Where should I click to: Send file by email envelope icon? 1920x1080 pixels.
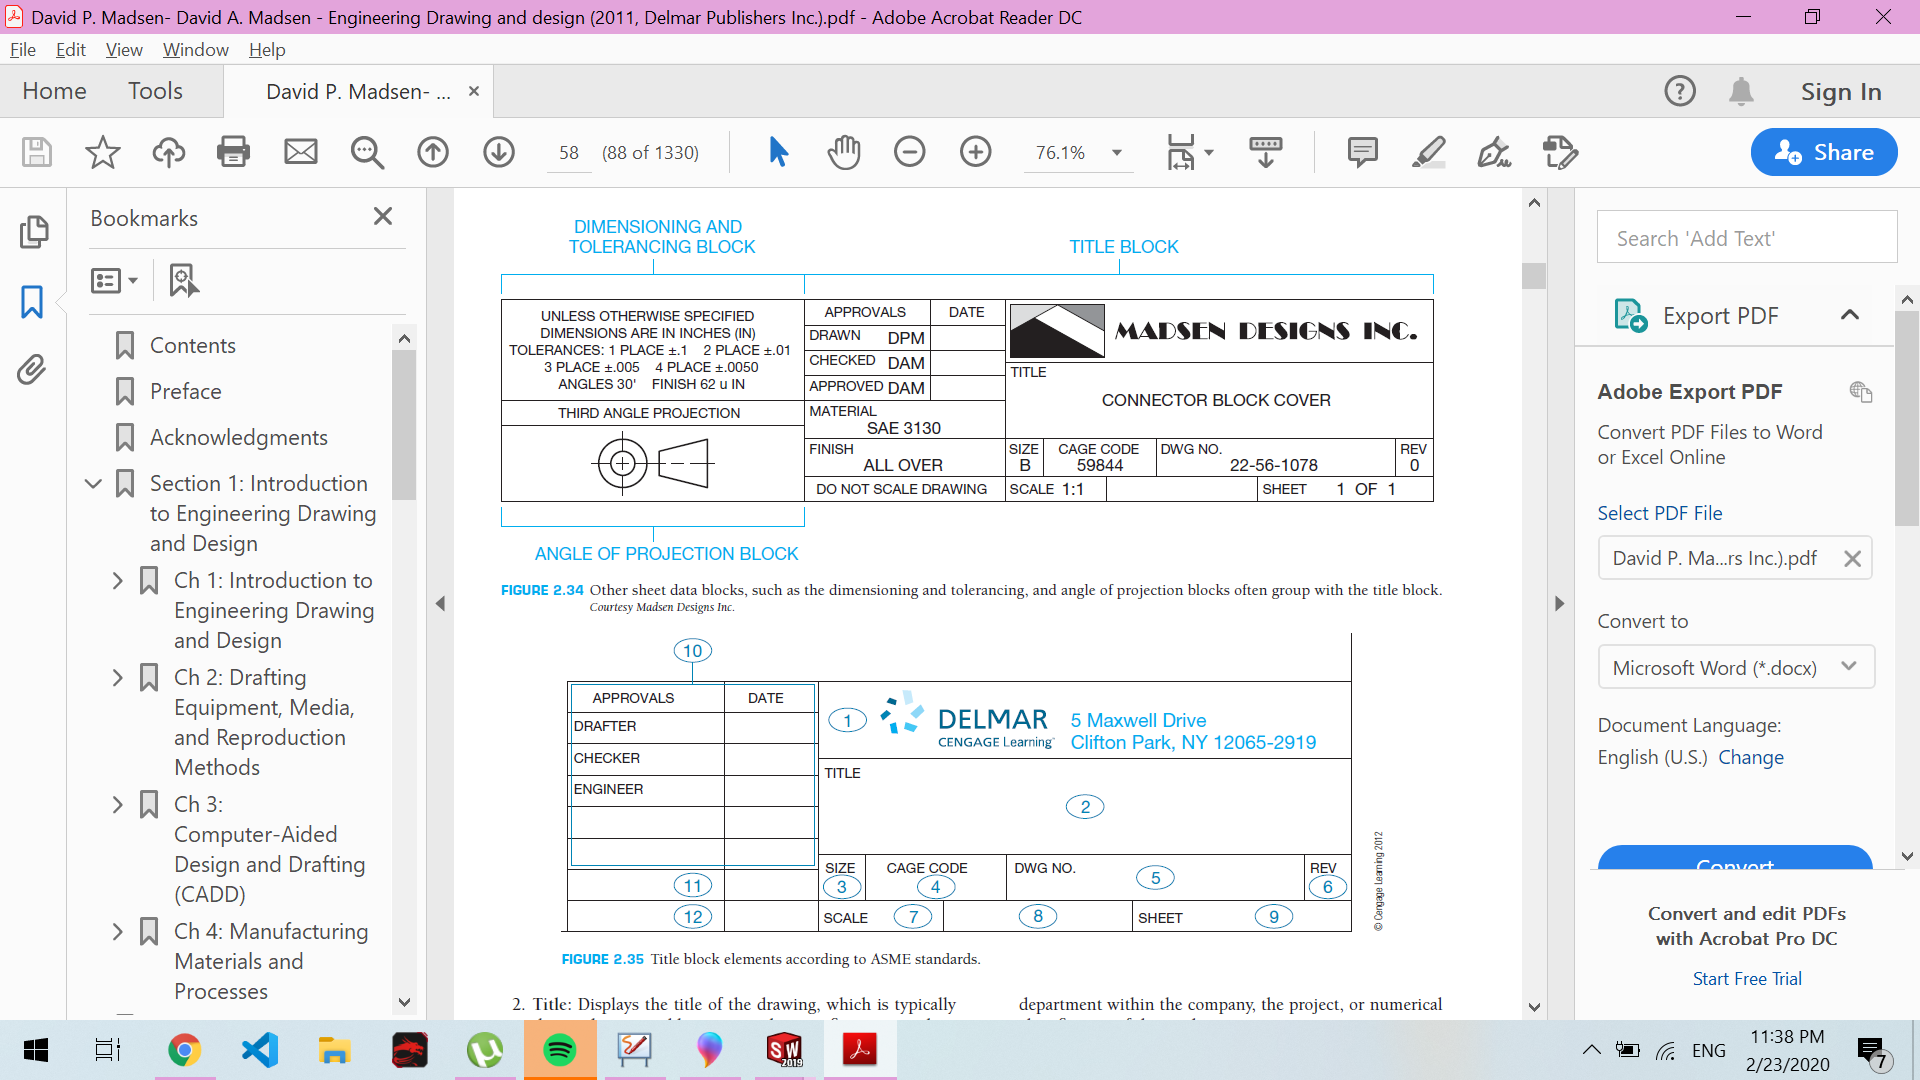coord(300,152)
